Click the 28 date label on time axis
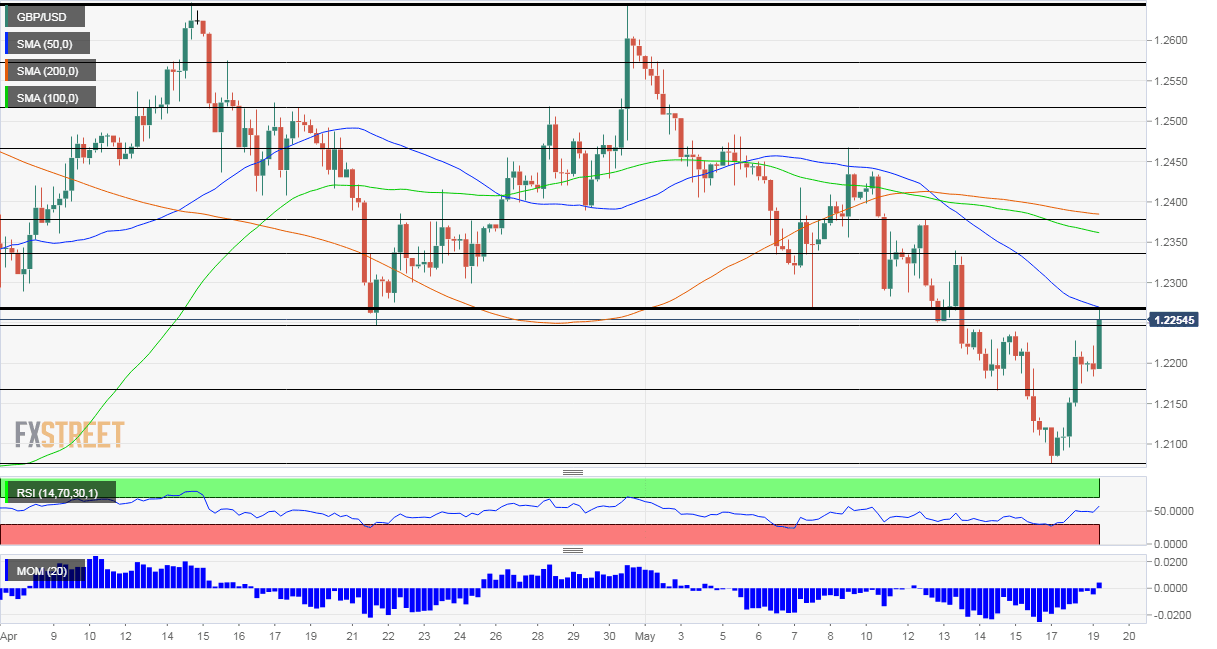Image resolution: width=1217 pixels, height=649 pixels. tap(537, 636)
